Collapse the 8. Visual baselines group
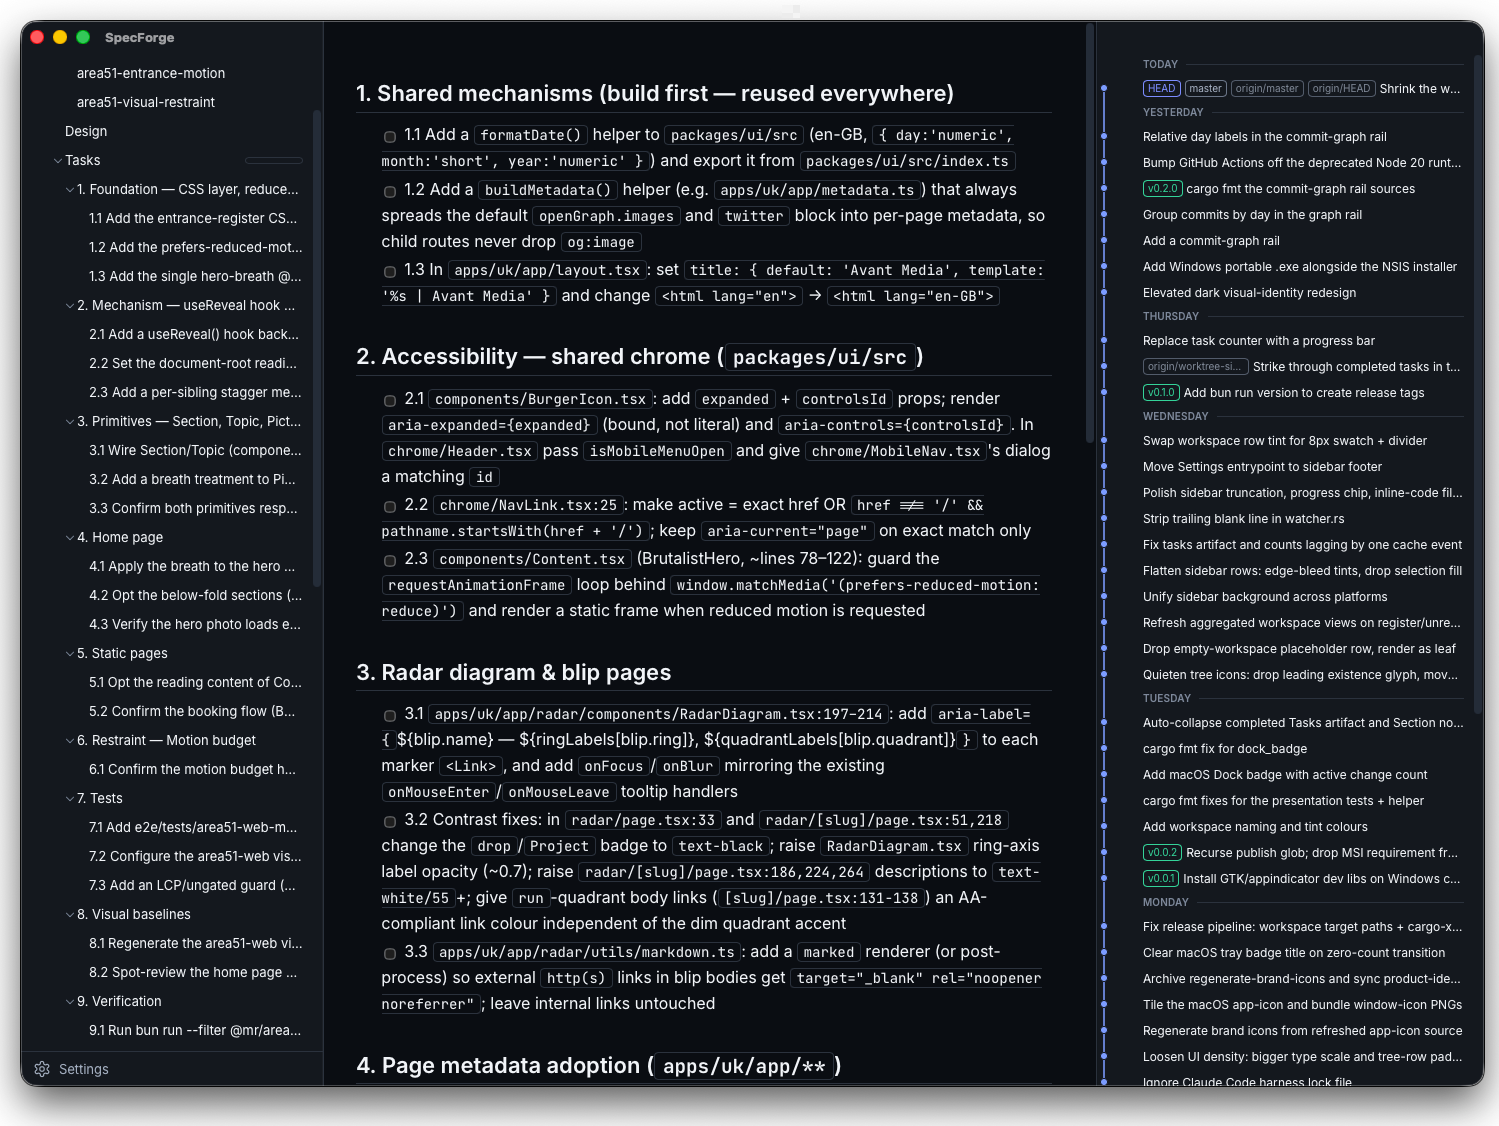Screen dimensions: 1499x1126 coord(70,914)
